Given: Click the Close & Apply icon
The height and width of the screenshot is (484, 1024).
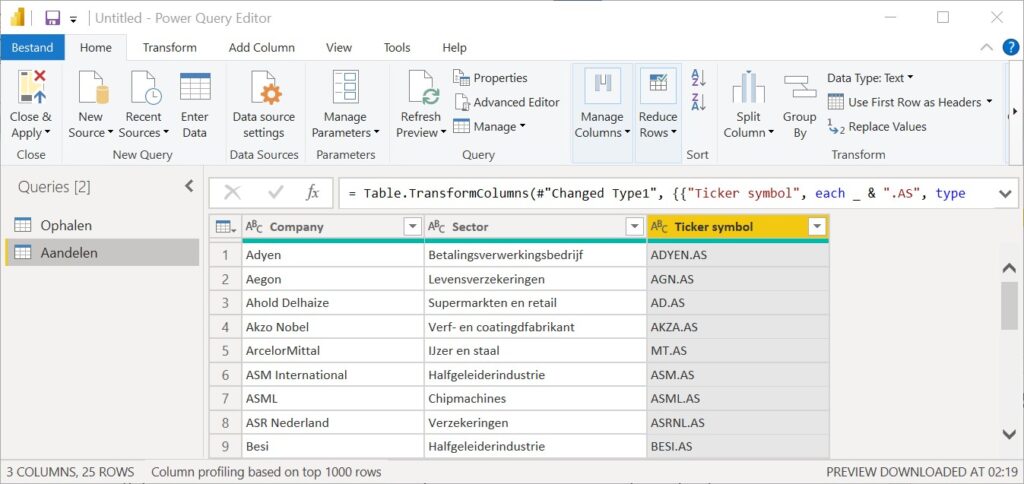Looking at the screenshot, I should point(30,86).
